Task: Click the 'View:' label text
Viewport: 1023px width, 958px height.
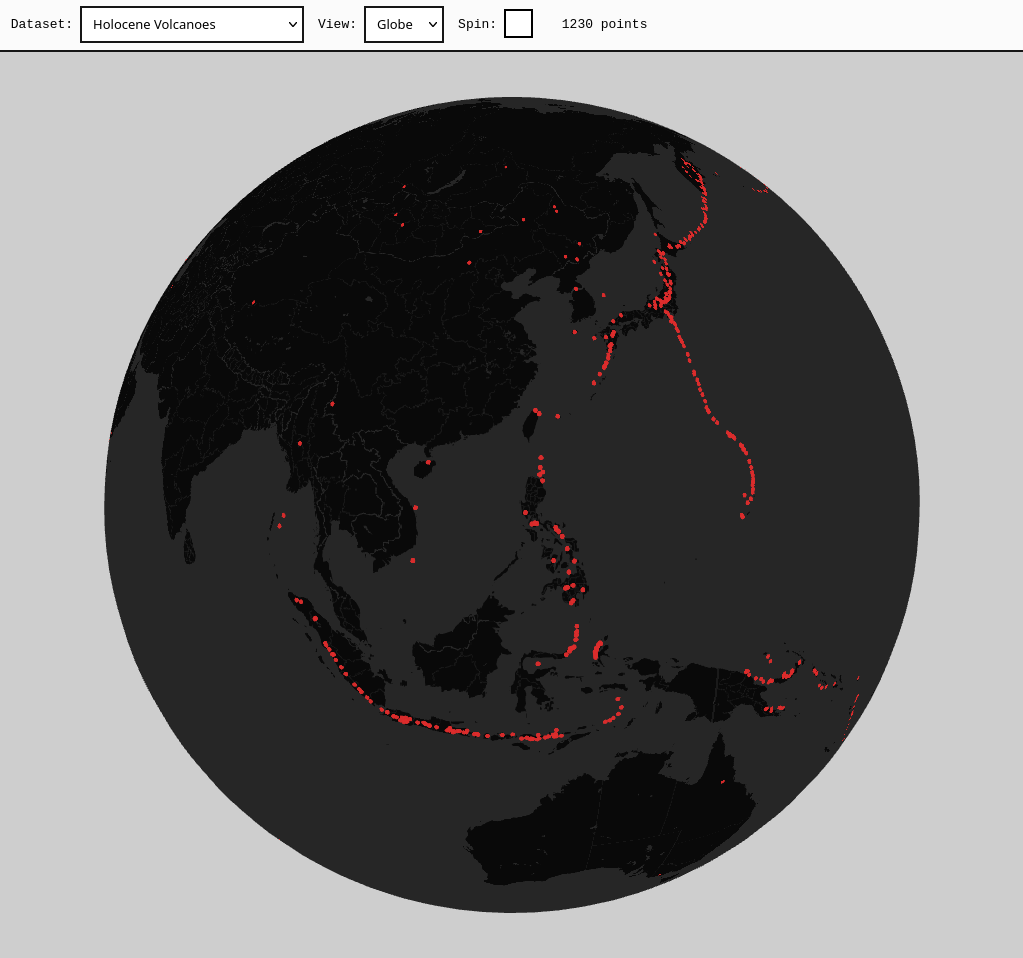Action: [x=337, y=24]
